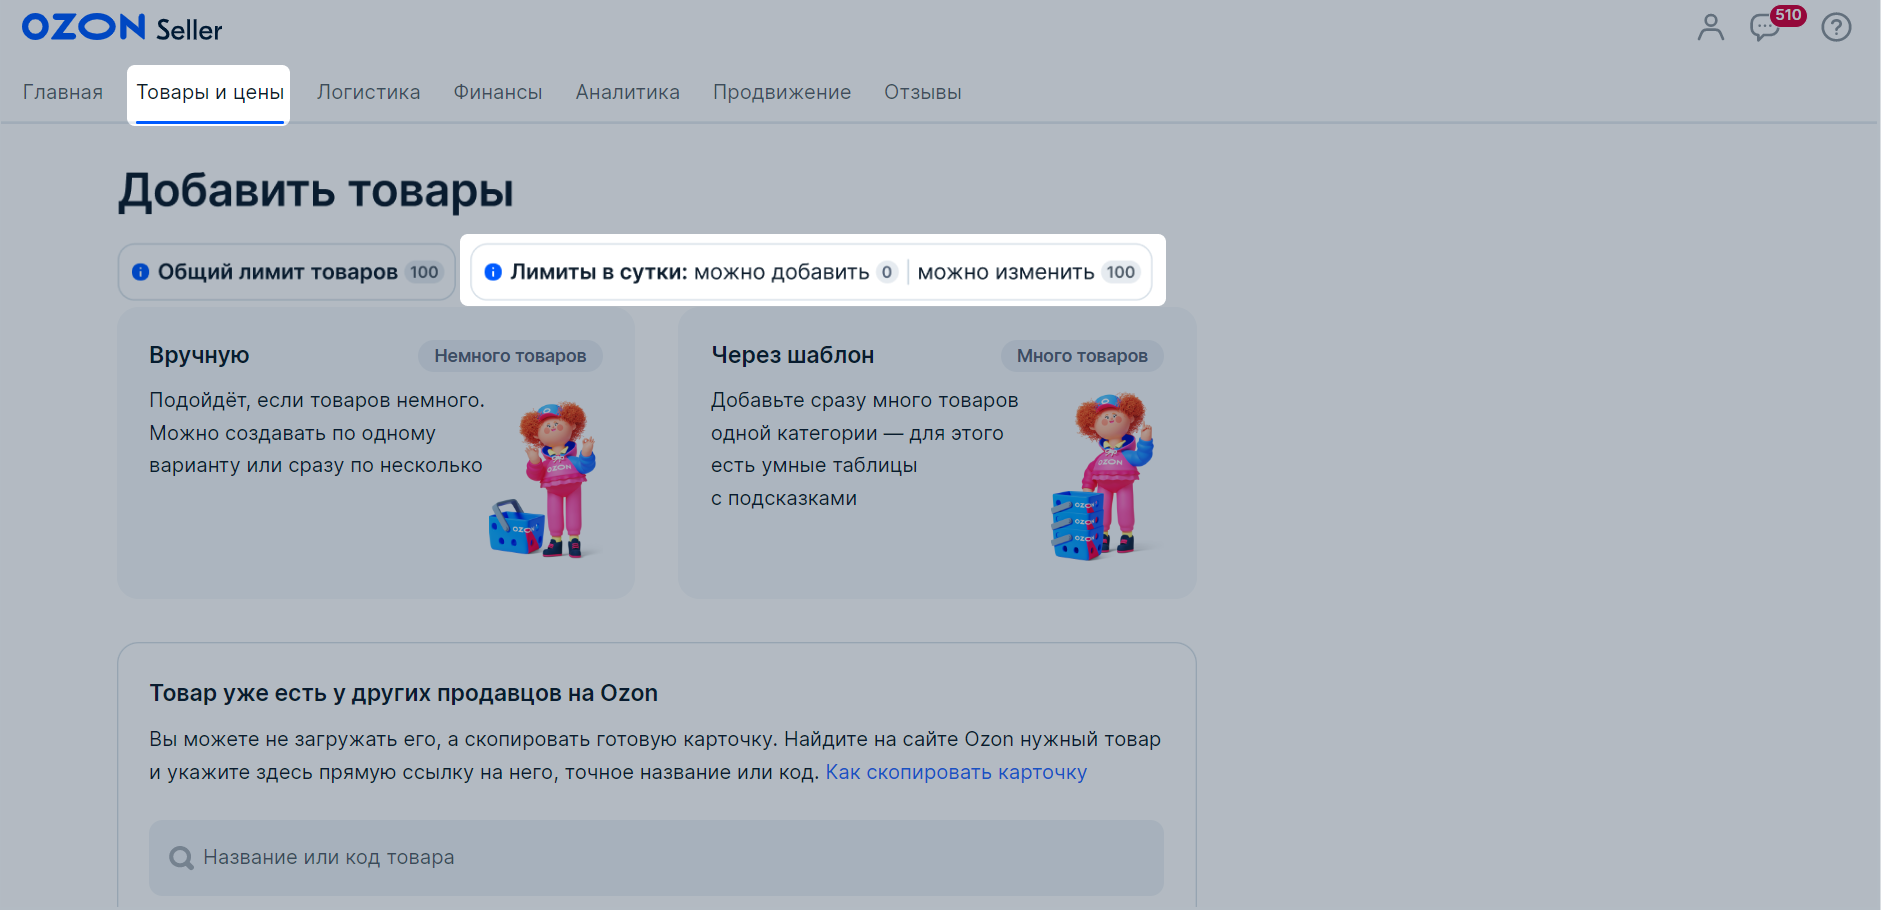Click info icon beside Общий лимит товаров
The image size is (1881, 910).
[141, 272]
